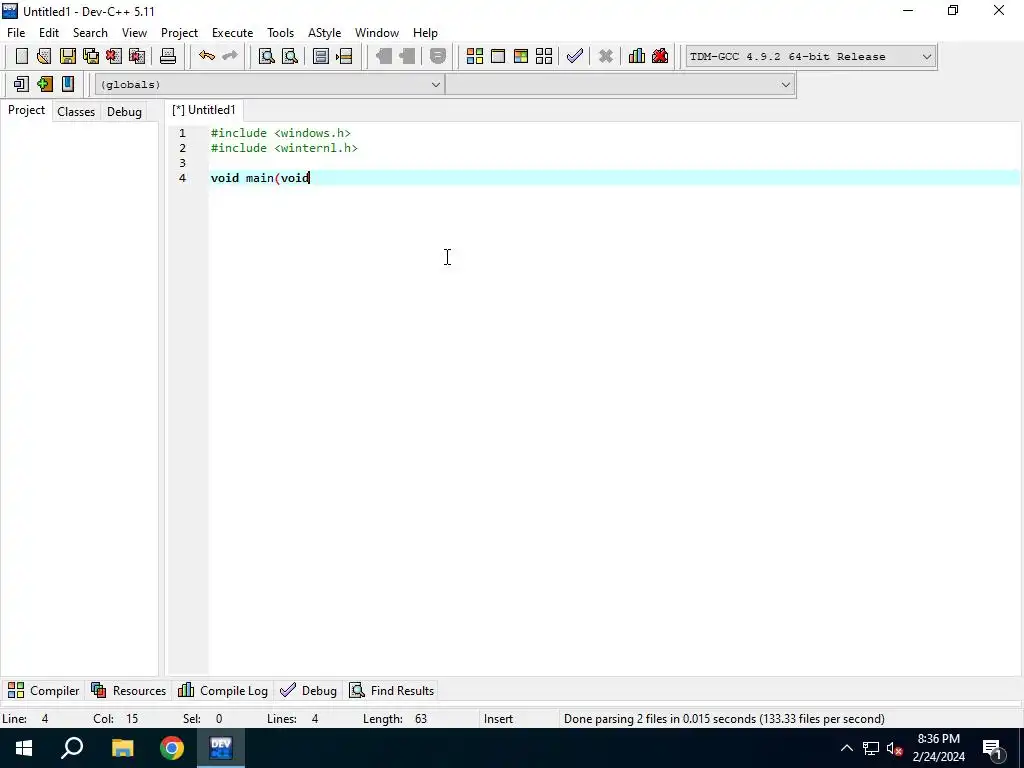Open the File menu
The width and height of the screenshot is (1024, 768).
pos(16,33)
